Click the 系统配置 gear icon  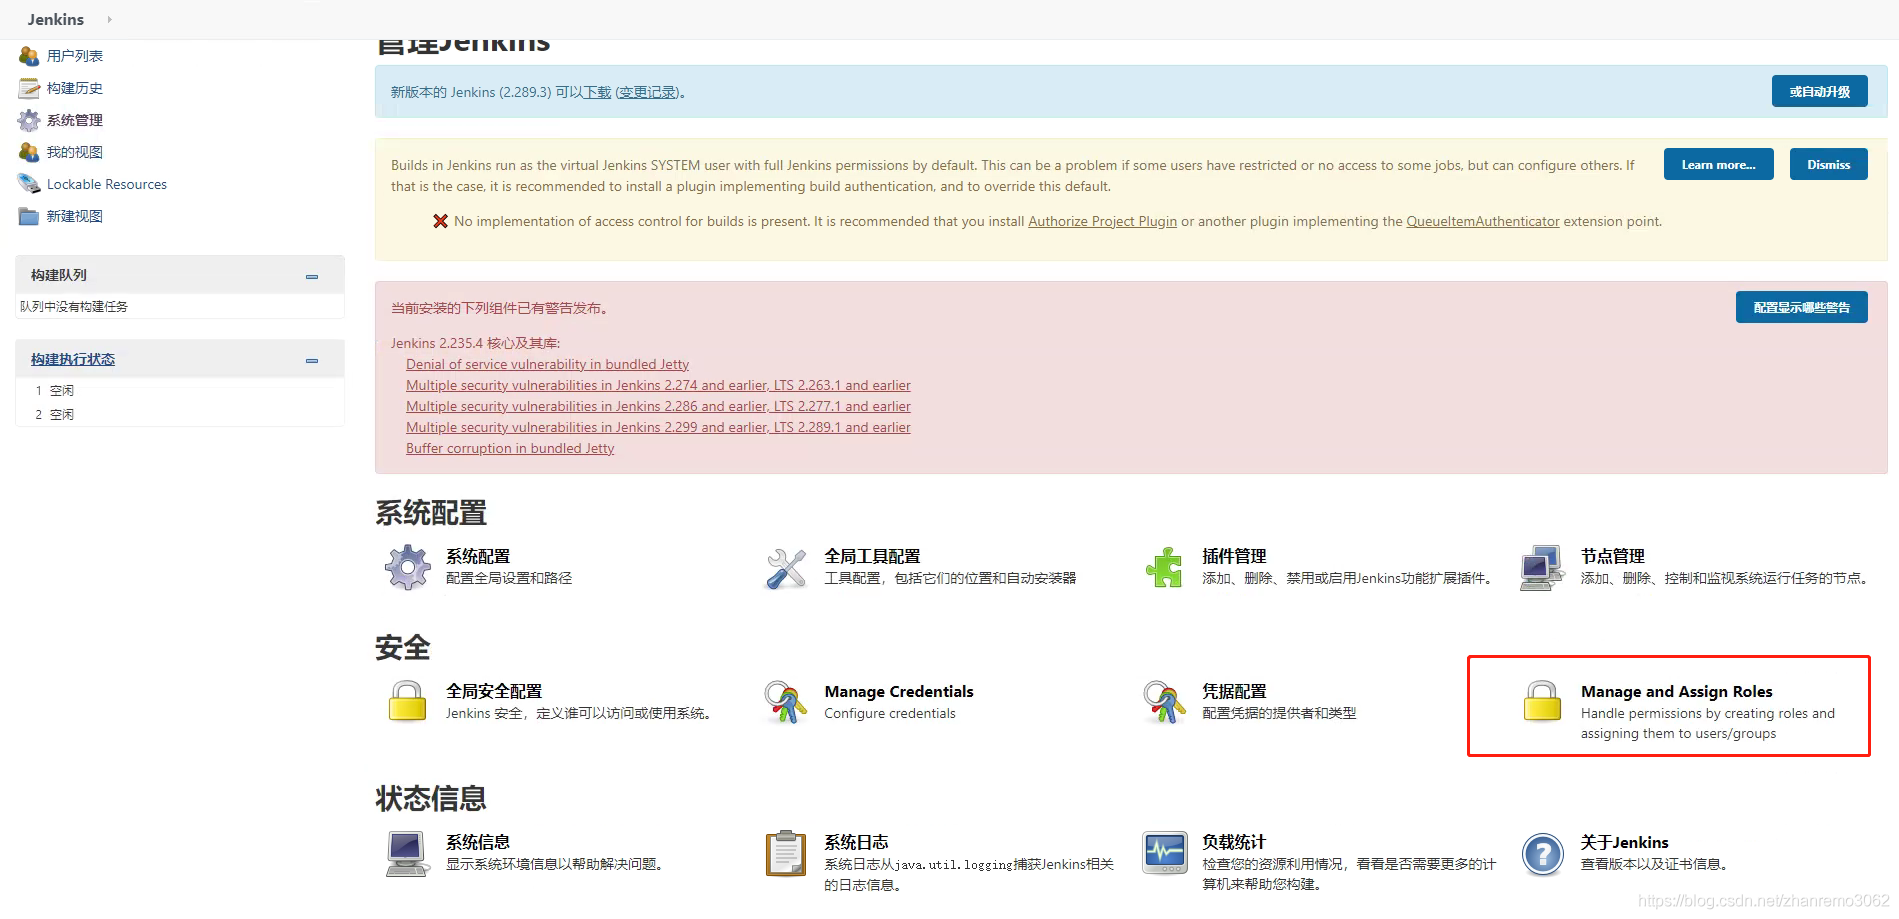[x=408, y=567]
